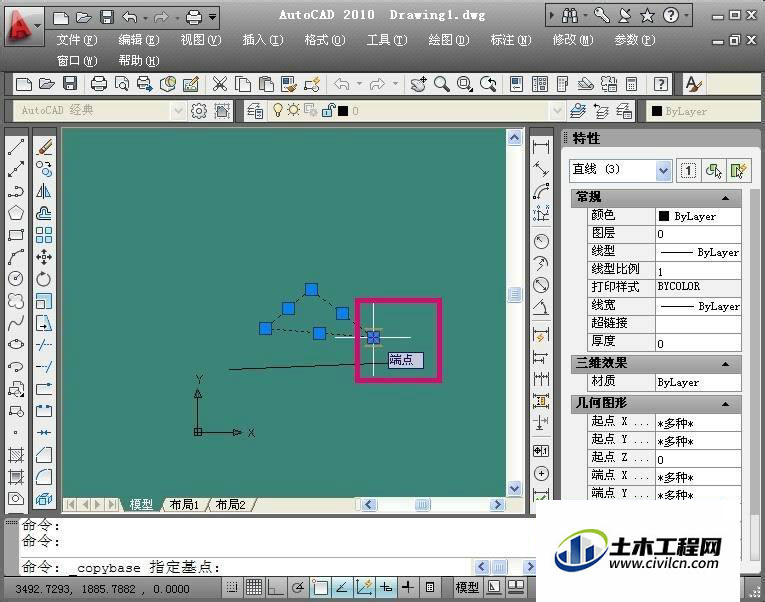
Task: Expand quick access toolbar customize arrow
Action: click(213, 17)
